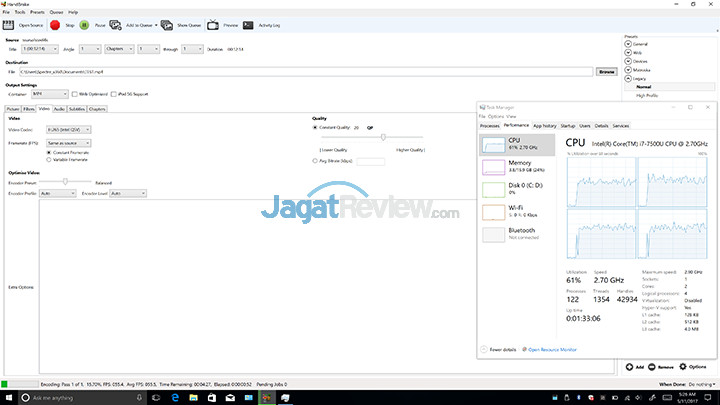Select the Normal preset
Screen dimensions: 720x405
point(643,87)
